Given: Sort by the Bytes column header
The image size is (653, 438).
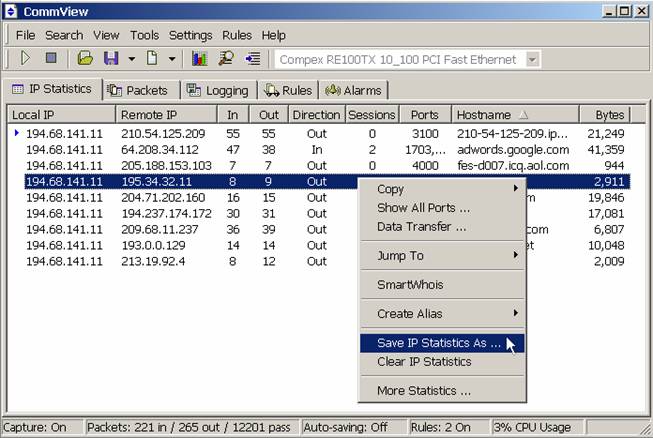Looking at the screenshot, I should coord(608,115).
